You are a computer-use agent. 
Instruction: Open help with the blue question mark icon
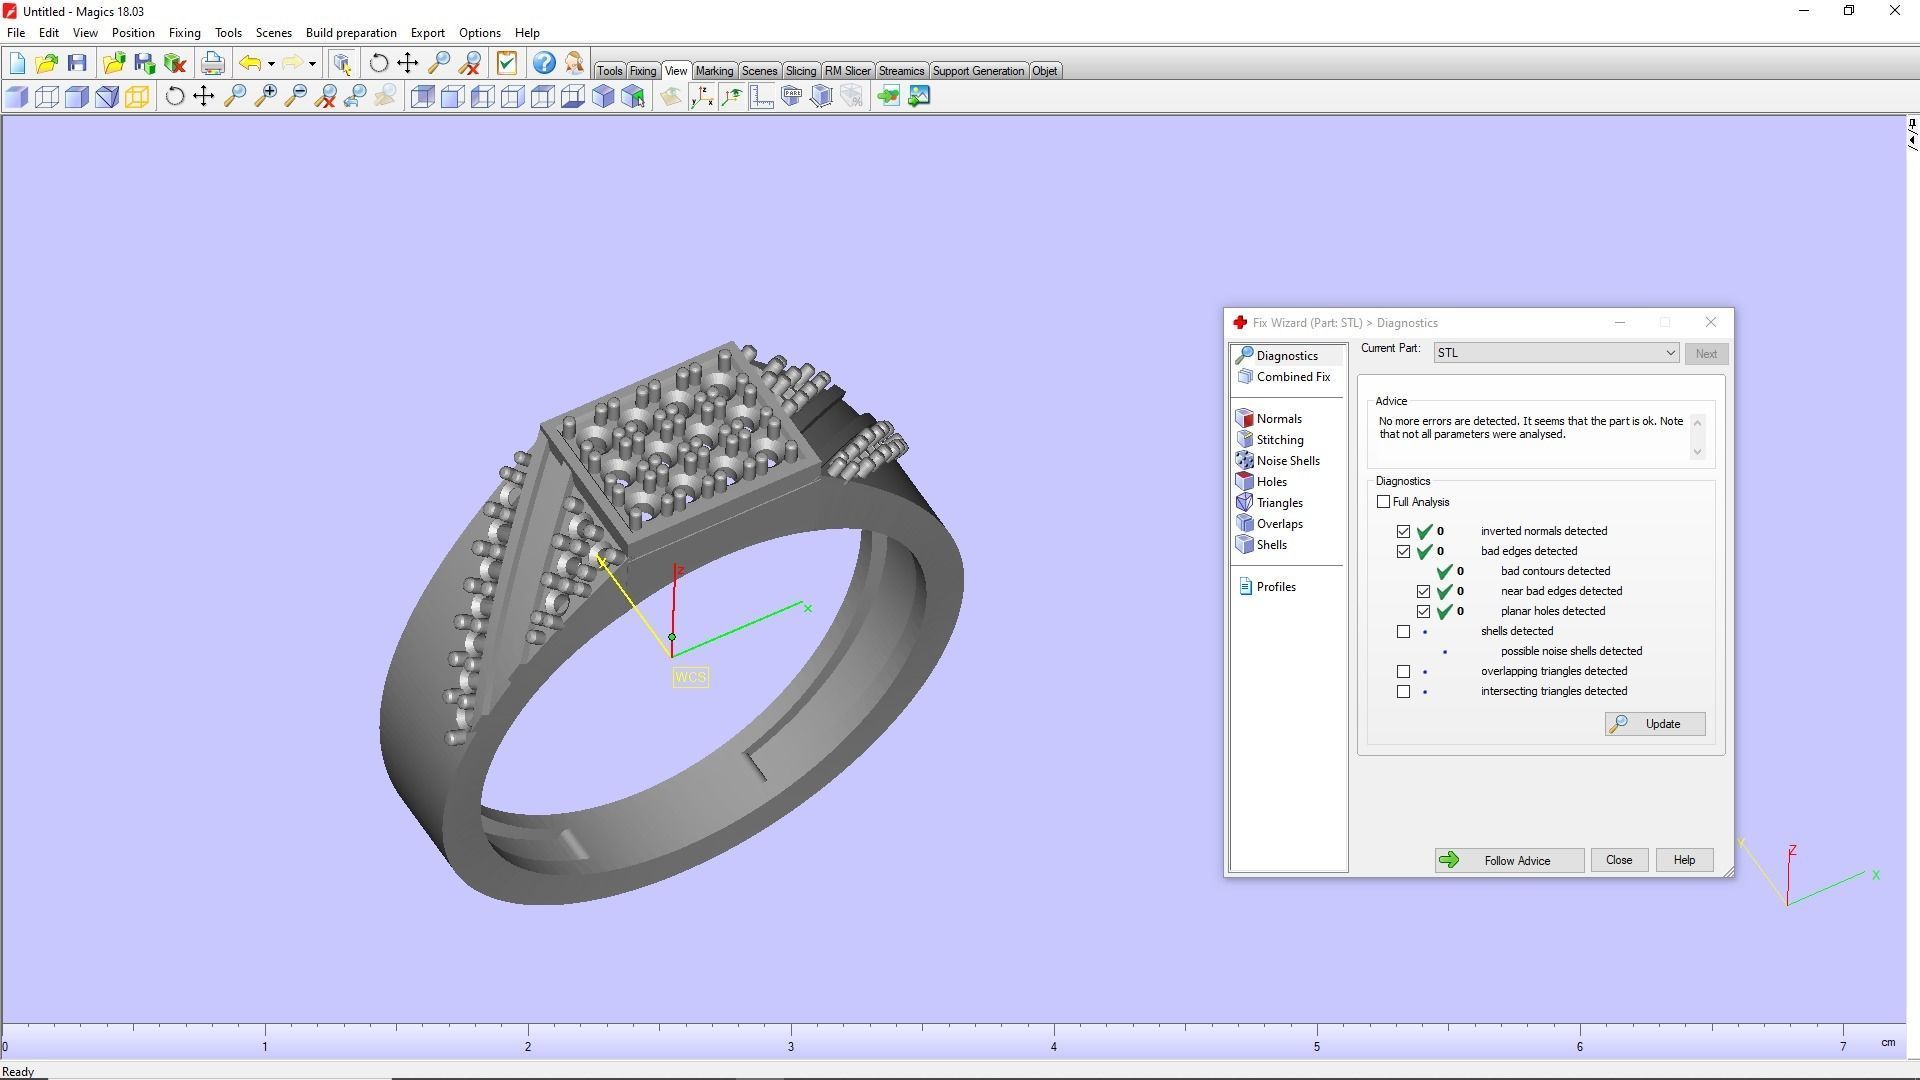(x=543, y=64)
